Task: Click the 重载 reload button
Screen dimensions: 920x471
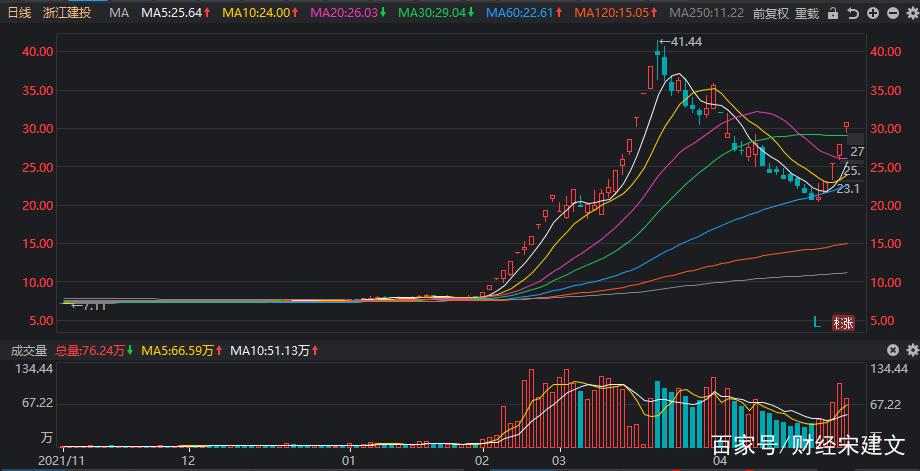Action: pos(807,13)
